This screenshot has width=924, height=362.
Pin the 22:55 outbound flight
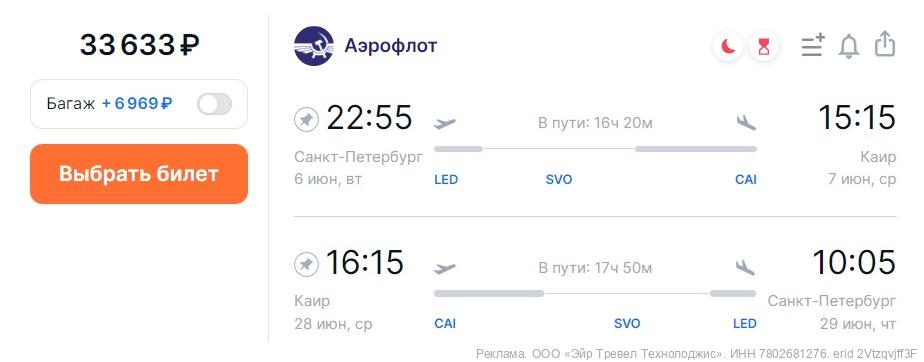306,120
